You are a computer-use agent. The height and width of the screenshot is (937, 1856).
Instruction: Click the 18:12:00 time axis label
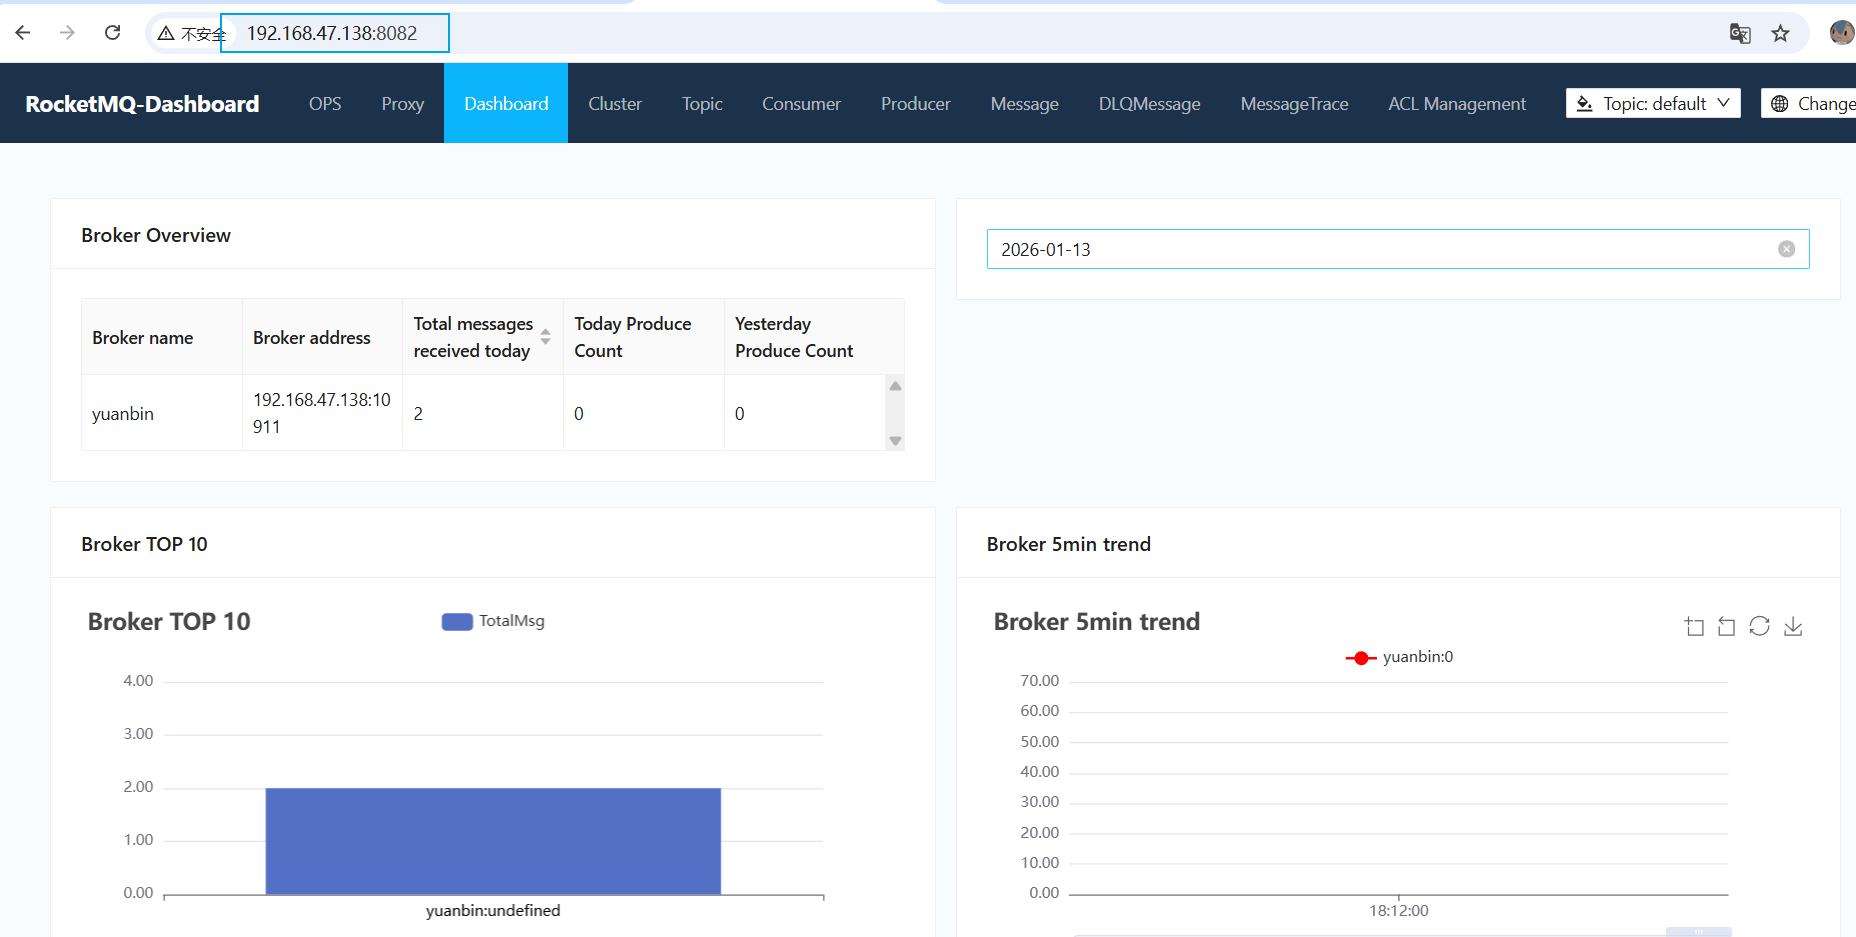tap(1398, 911)
